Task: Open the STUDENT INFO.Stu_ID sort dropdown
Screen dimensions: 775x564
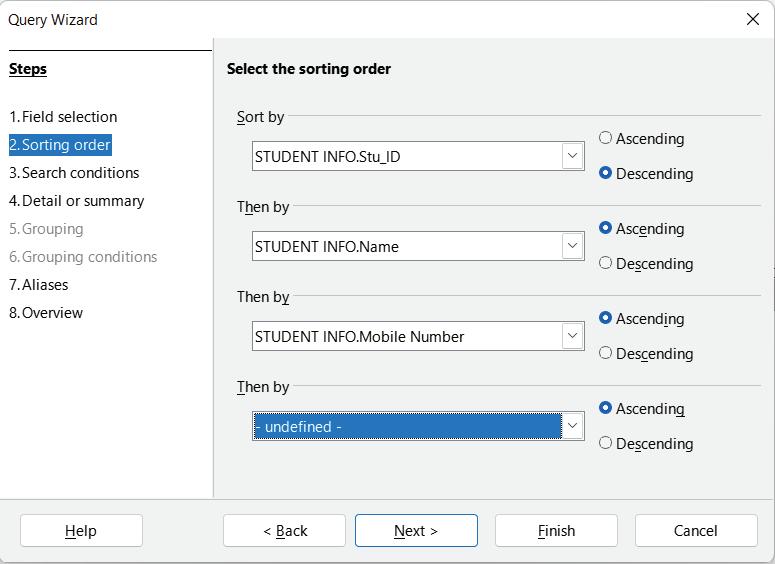Action: click(x=572, y=156)
